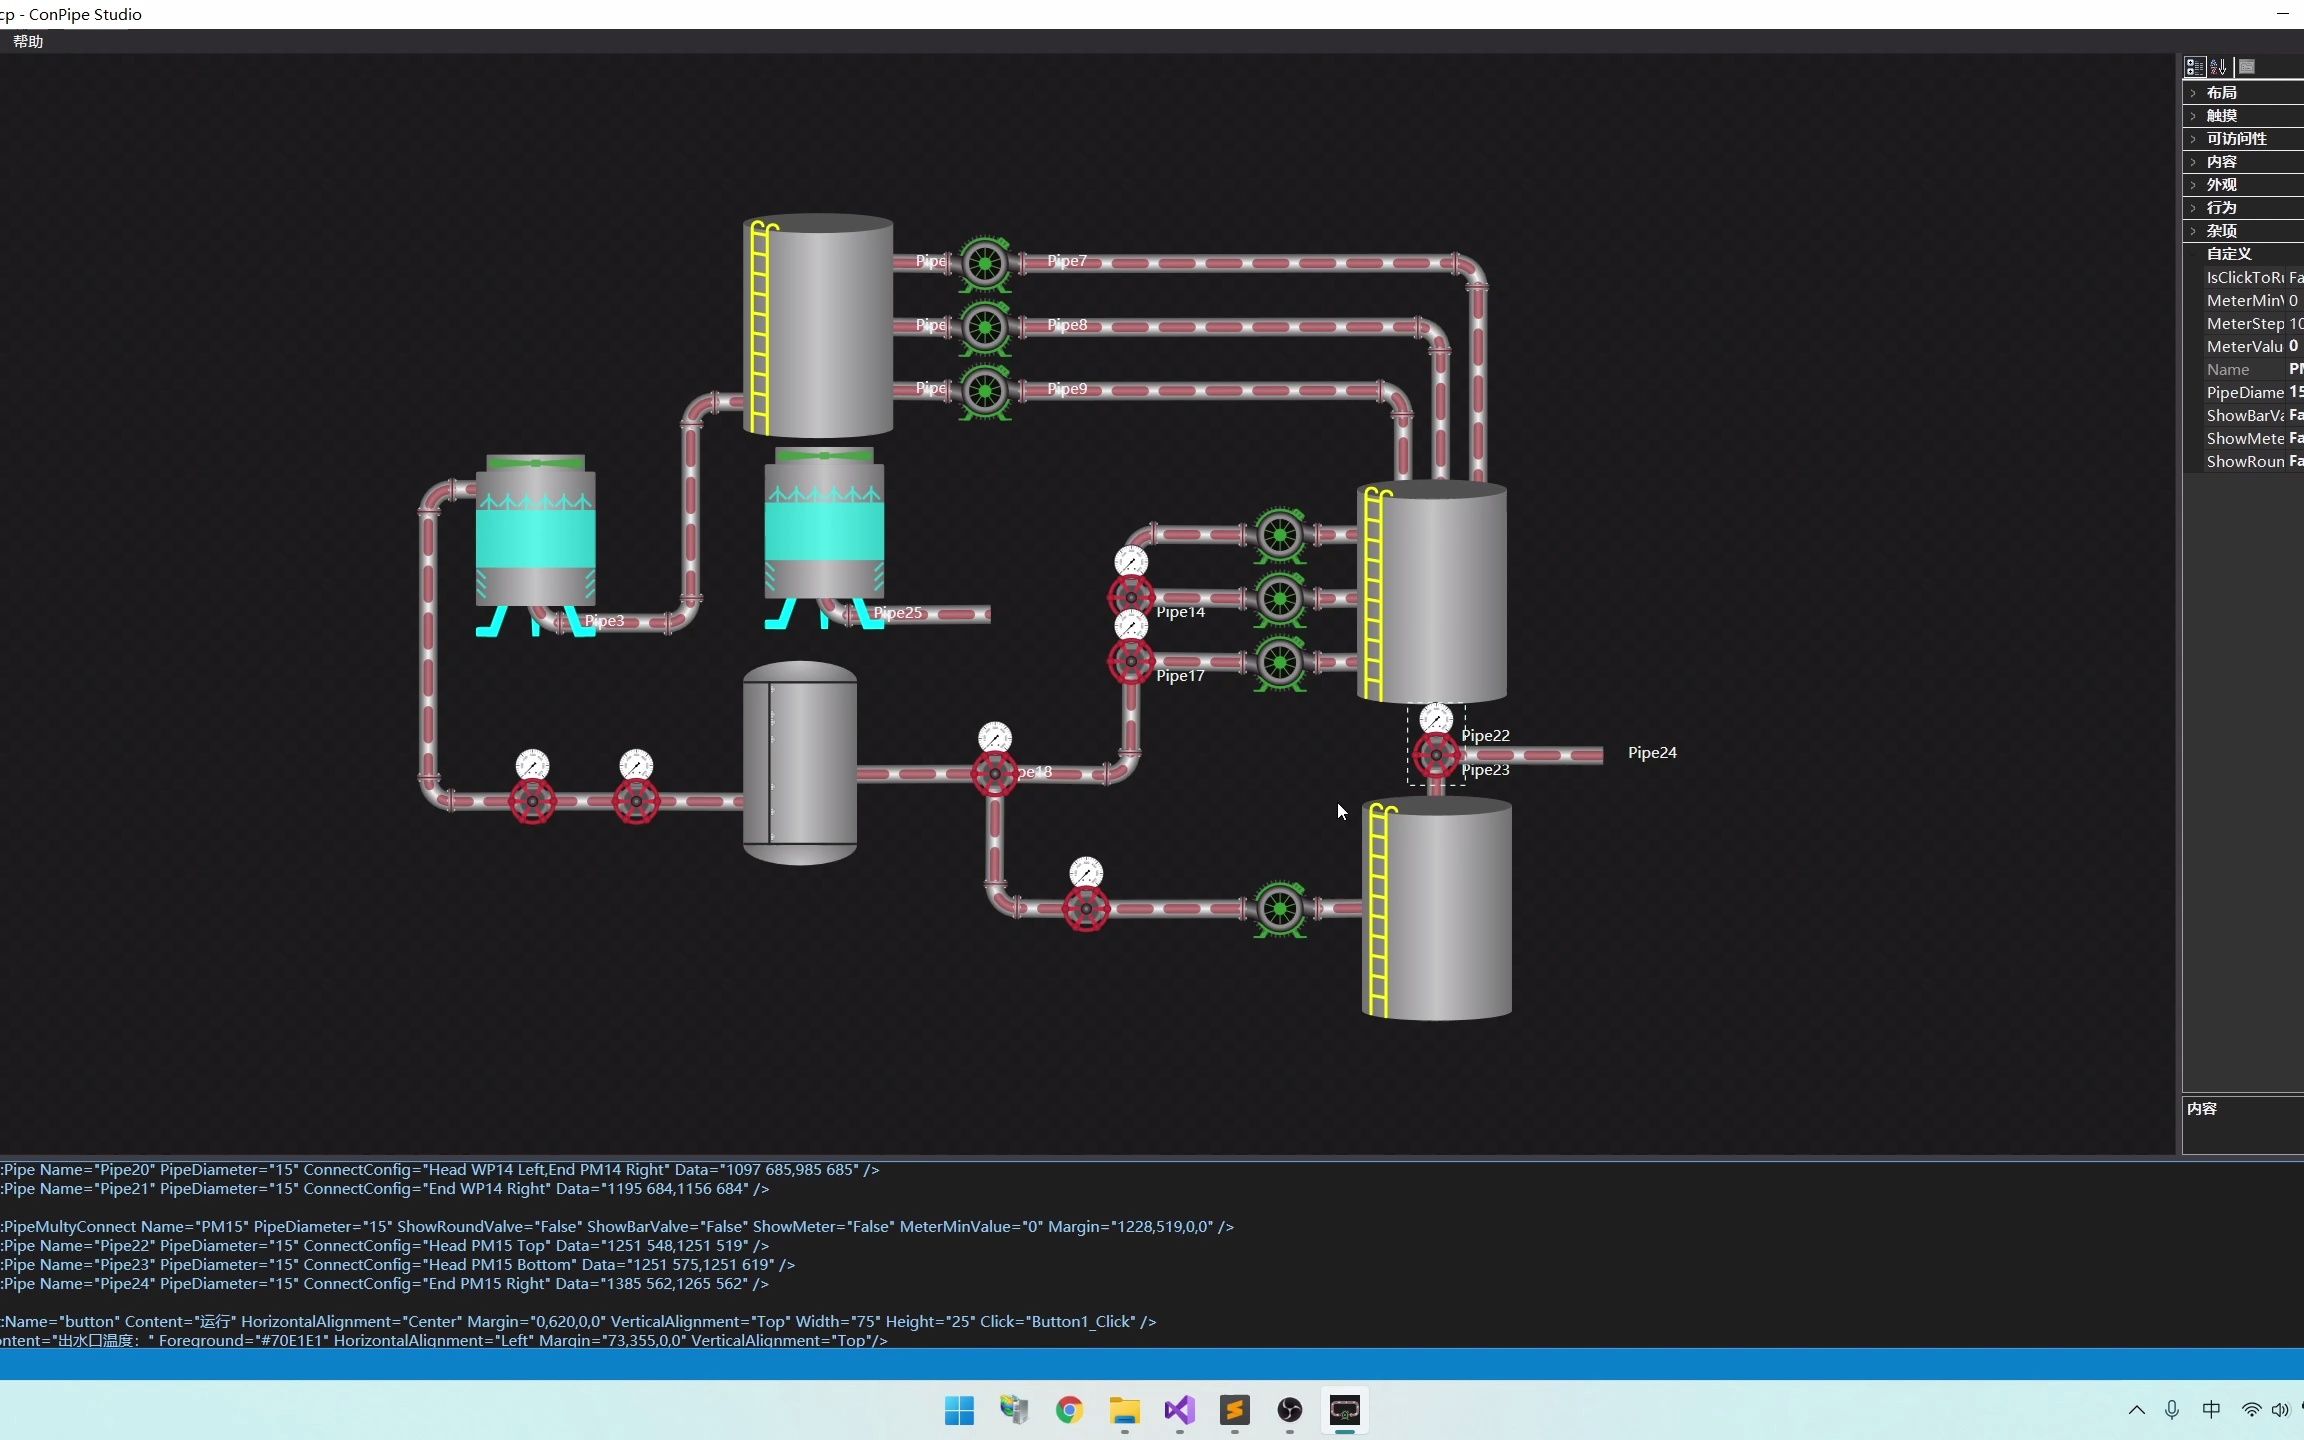Open the Wi-Fi network tray icon
Screen dimensions: 2304x1440
(x=2251, y=1410)
